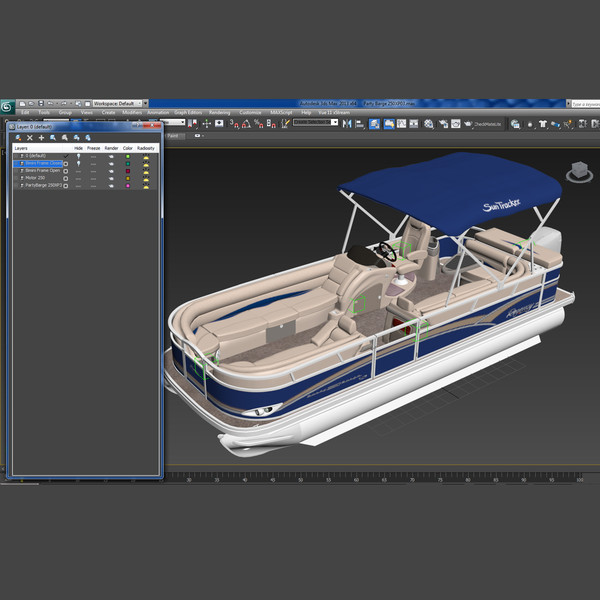Toggle the Graphite Modeling Tools ribbon icon
600x600 pixels.
pos(389,124)
